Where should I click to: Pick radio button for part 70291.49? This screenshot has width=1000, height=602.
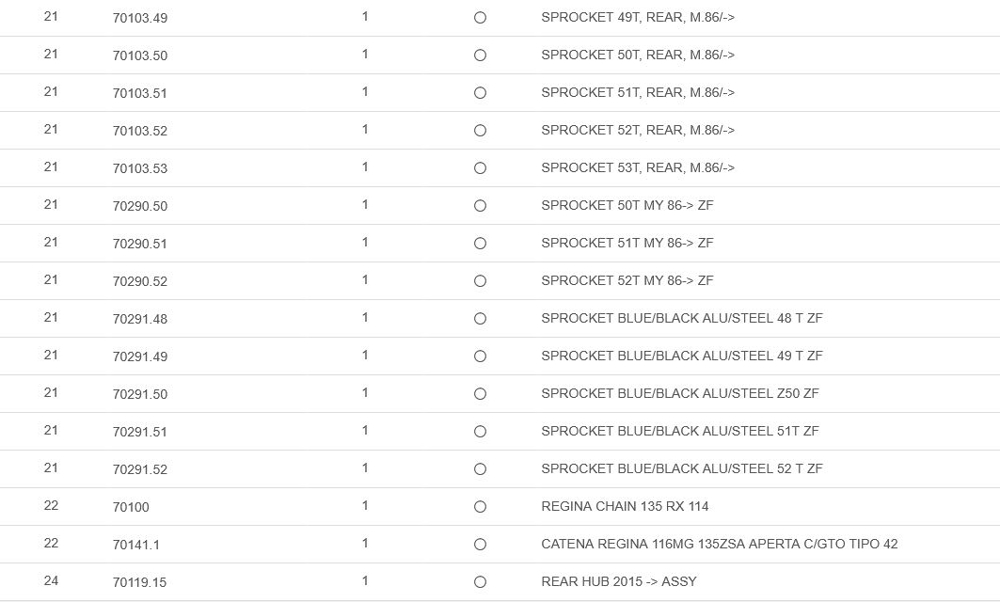[x=480, y=356]
